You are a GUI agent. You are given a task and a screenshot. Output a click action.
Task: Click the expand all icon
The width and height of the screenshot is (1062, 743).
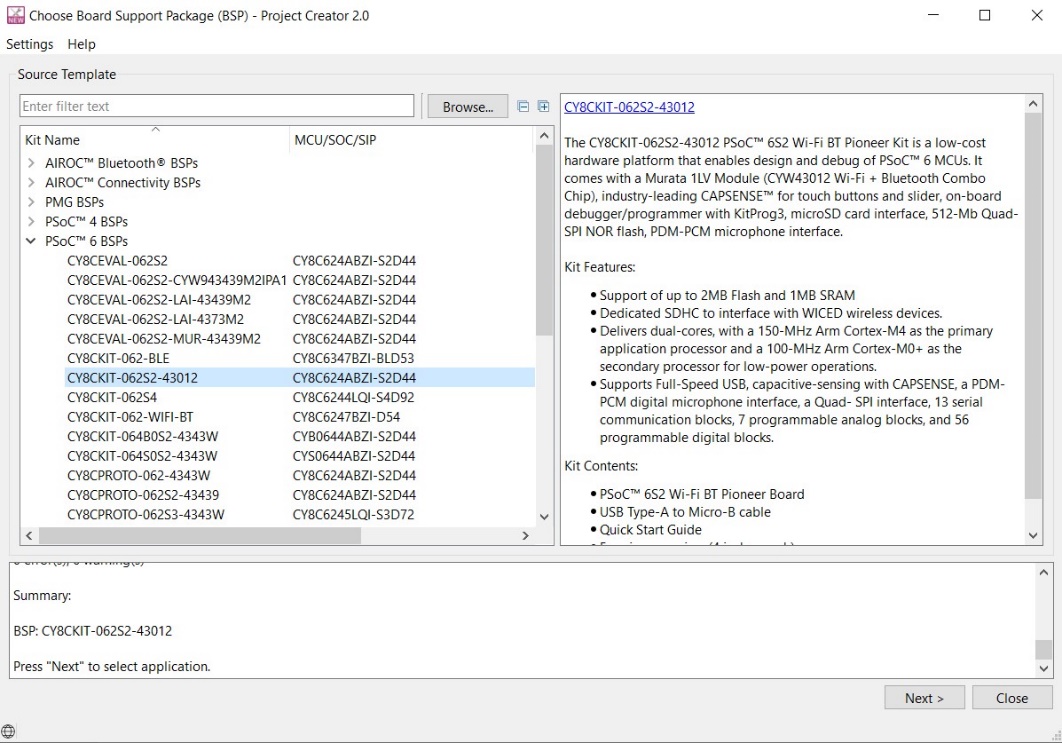(543, 106)
